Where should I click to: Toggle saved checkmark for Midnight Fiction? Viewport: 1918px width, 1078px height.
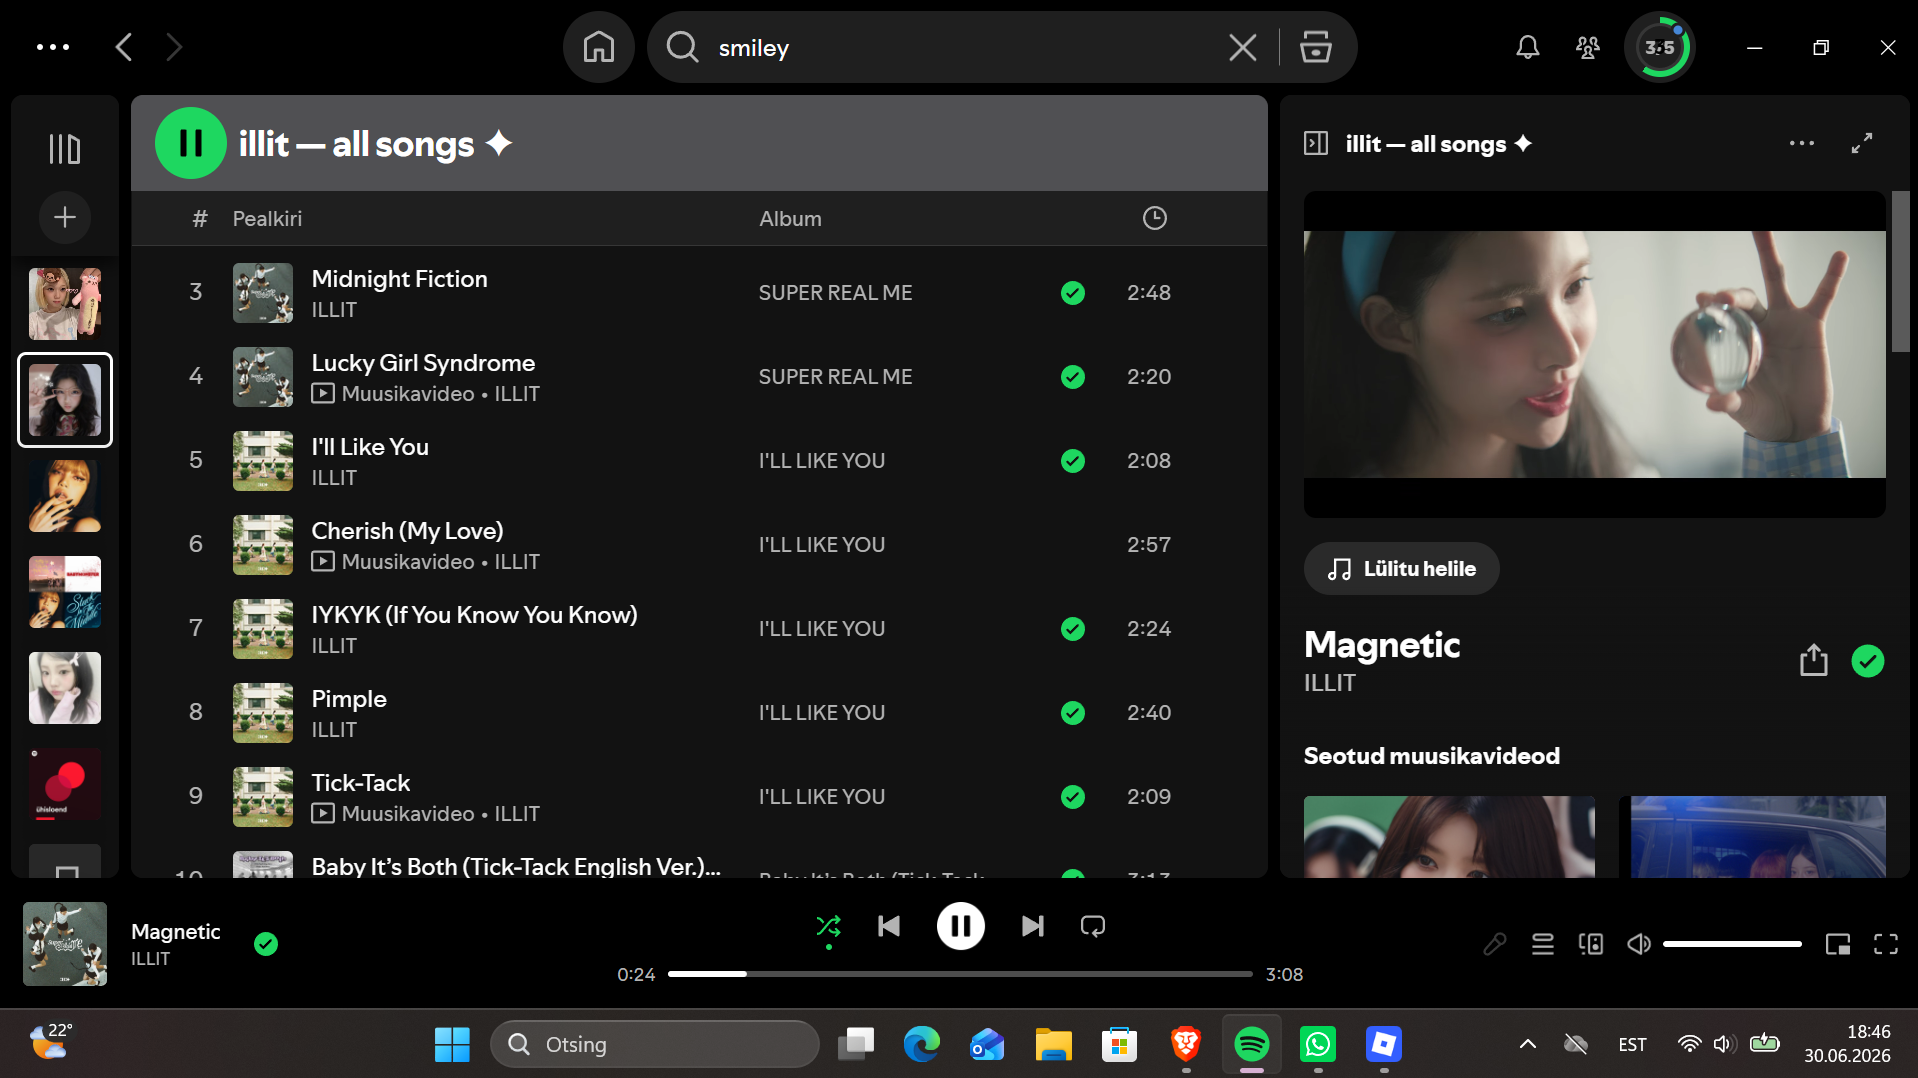click(1072, 293)
